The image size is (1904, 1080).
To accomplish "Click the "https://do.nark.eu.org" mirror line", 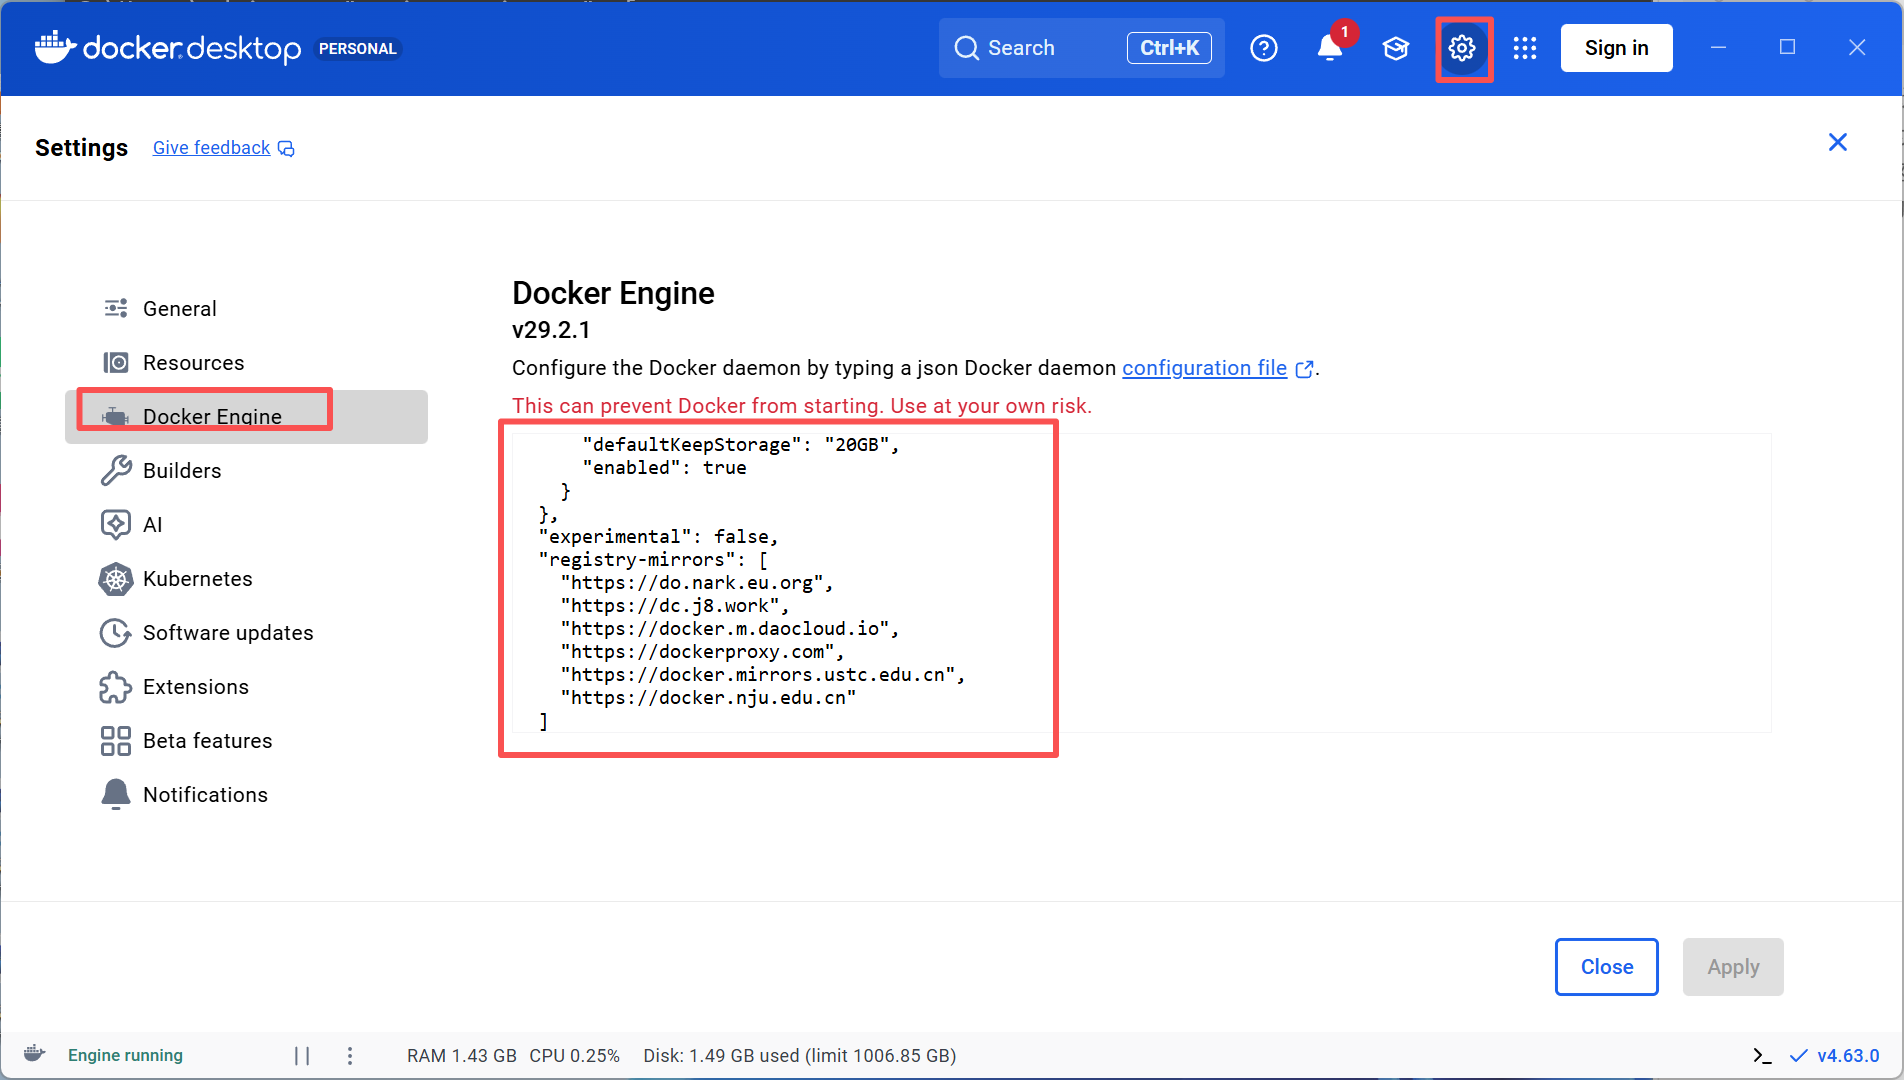I will pyautogui.click(x=697, y=583).
